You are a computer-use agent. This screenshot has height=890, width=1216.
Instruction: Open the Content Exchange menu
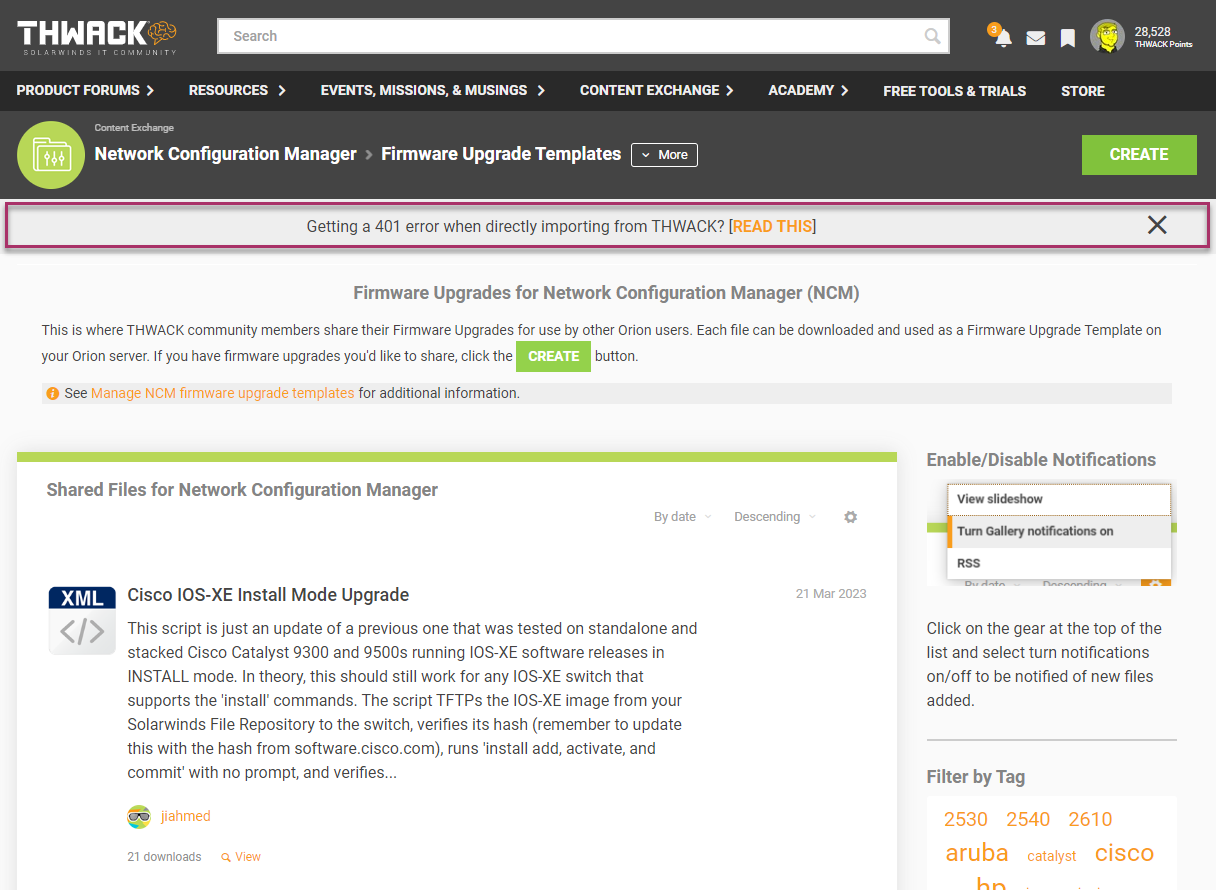pos(656,90)
